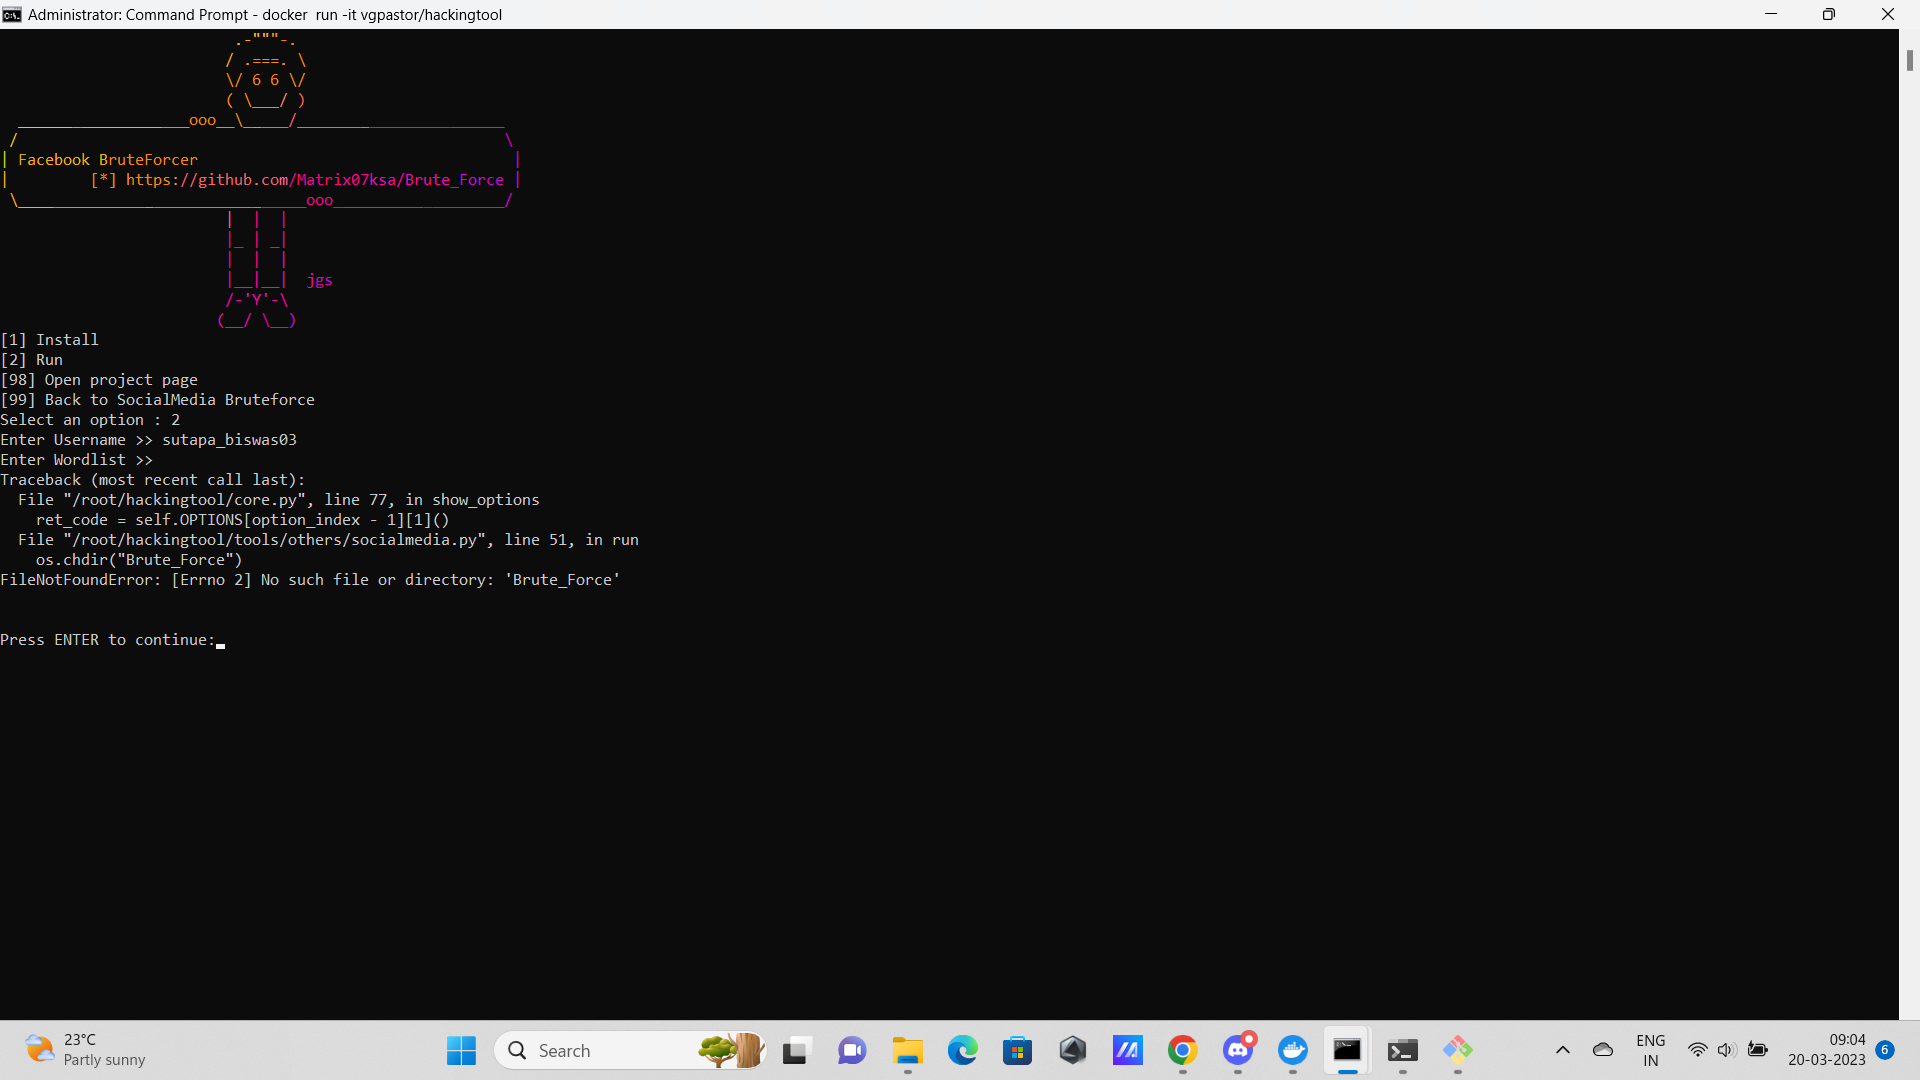The height and width of the screenshot is (1080, 1920).
Task: Open the dark hexagon app icon in taskbar
Action: [x=1073, y=1050]
